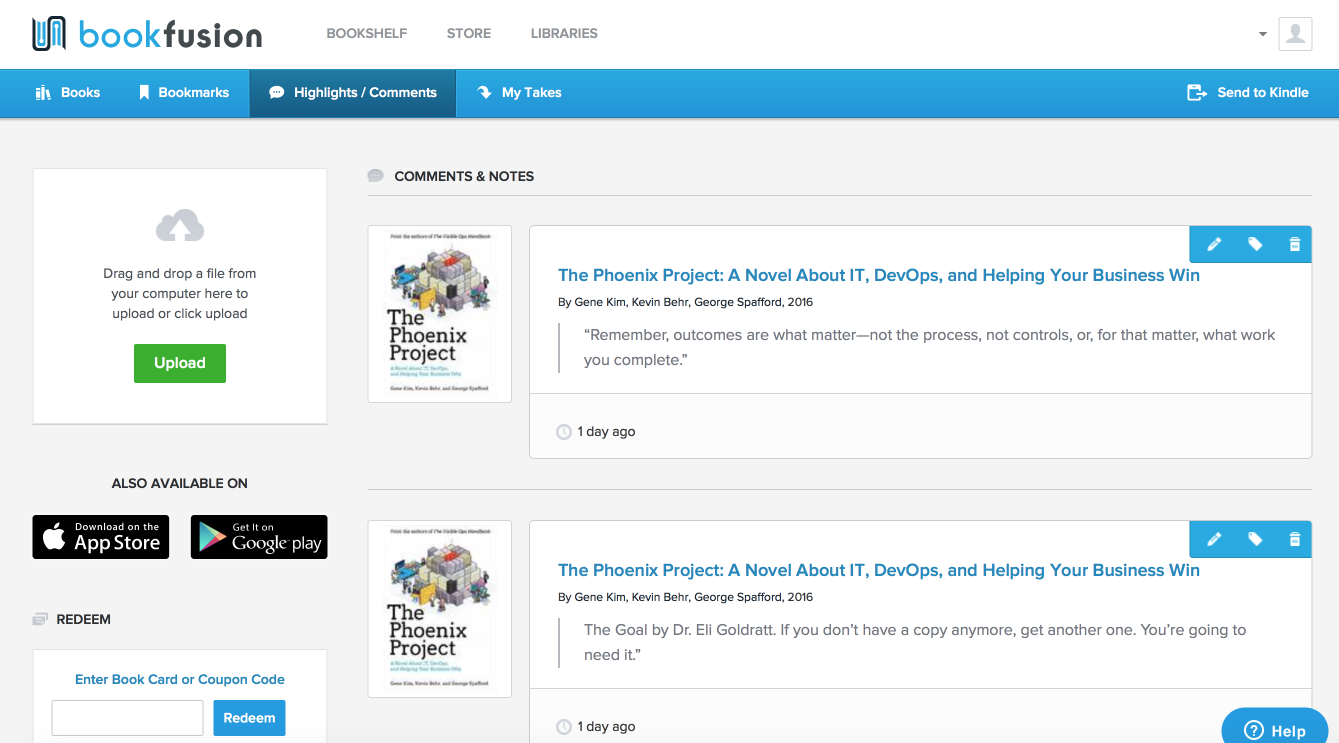Switch to the Bookmarks tab

tap(183, 93)
